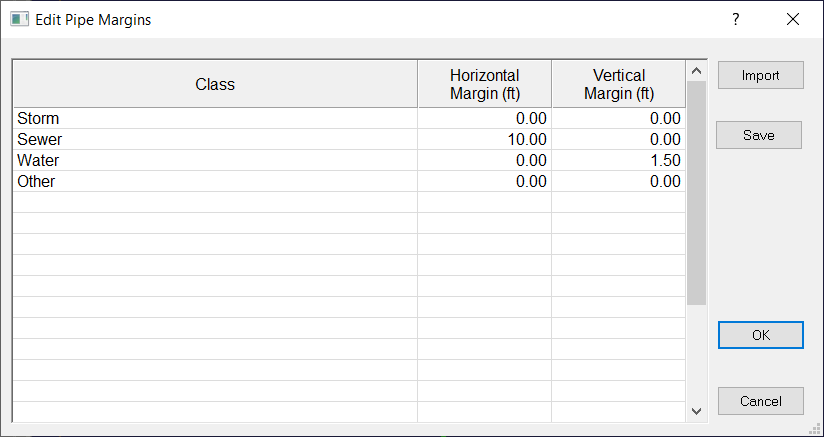Select the Sewer class cell

(x=215, y=140)
